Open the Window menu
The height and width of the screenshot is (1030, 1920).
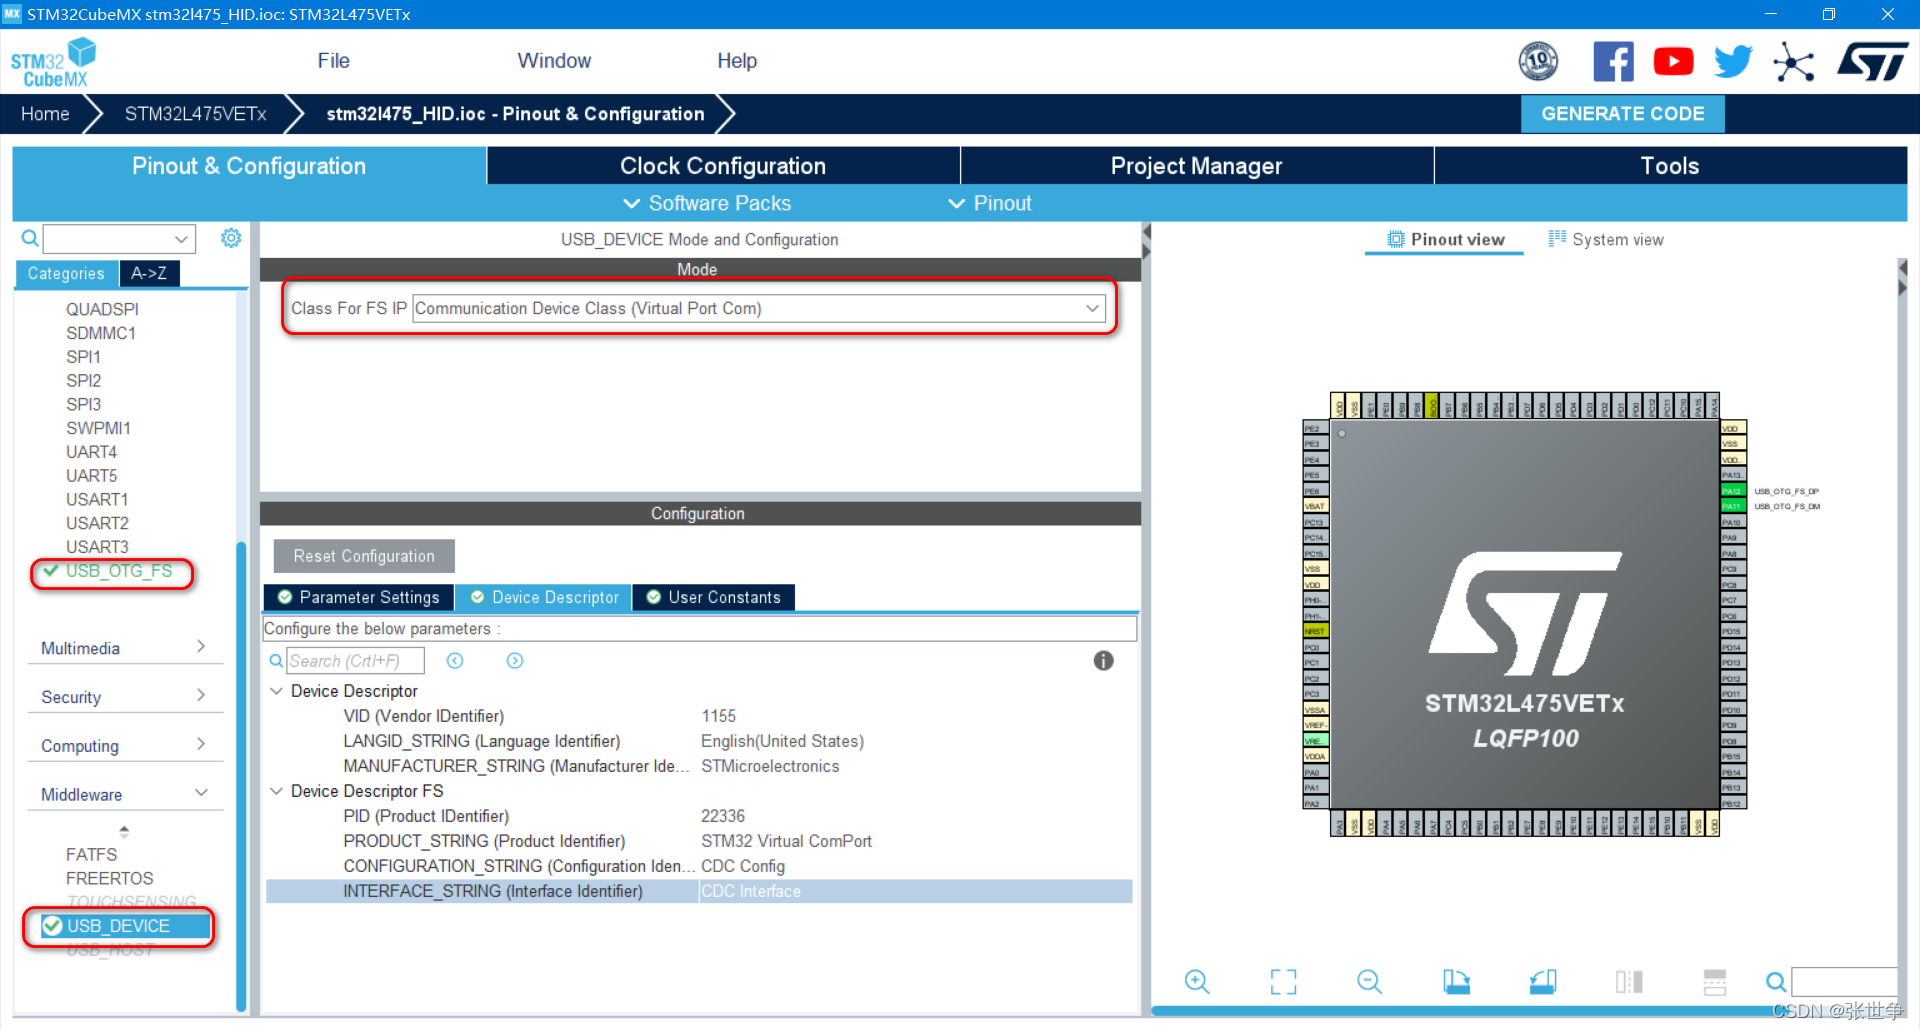click(x=554, y=61)
